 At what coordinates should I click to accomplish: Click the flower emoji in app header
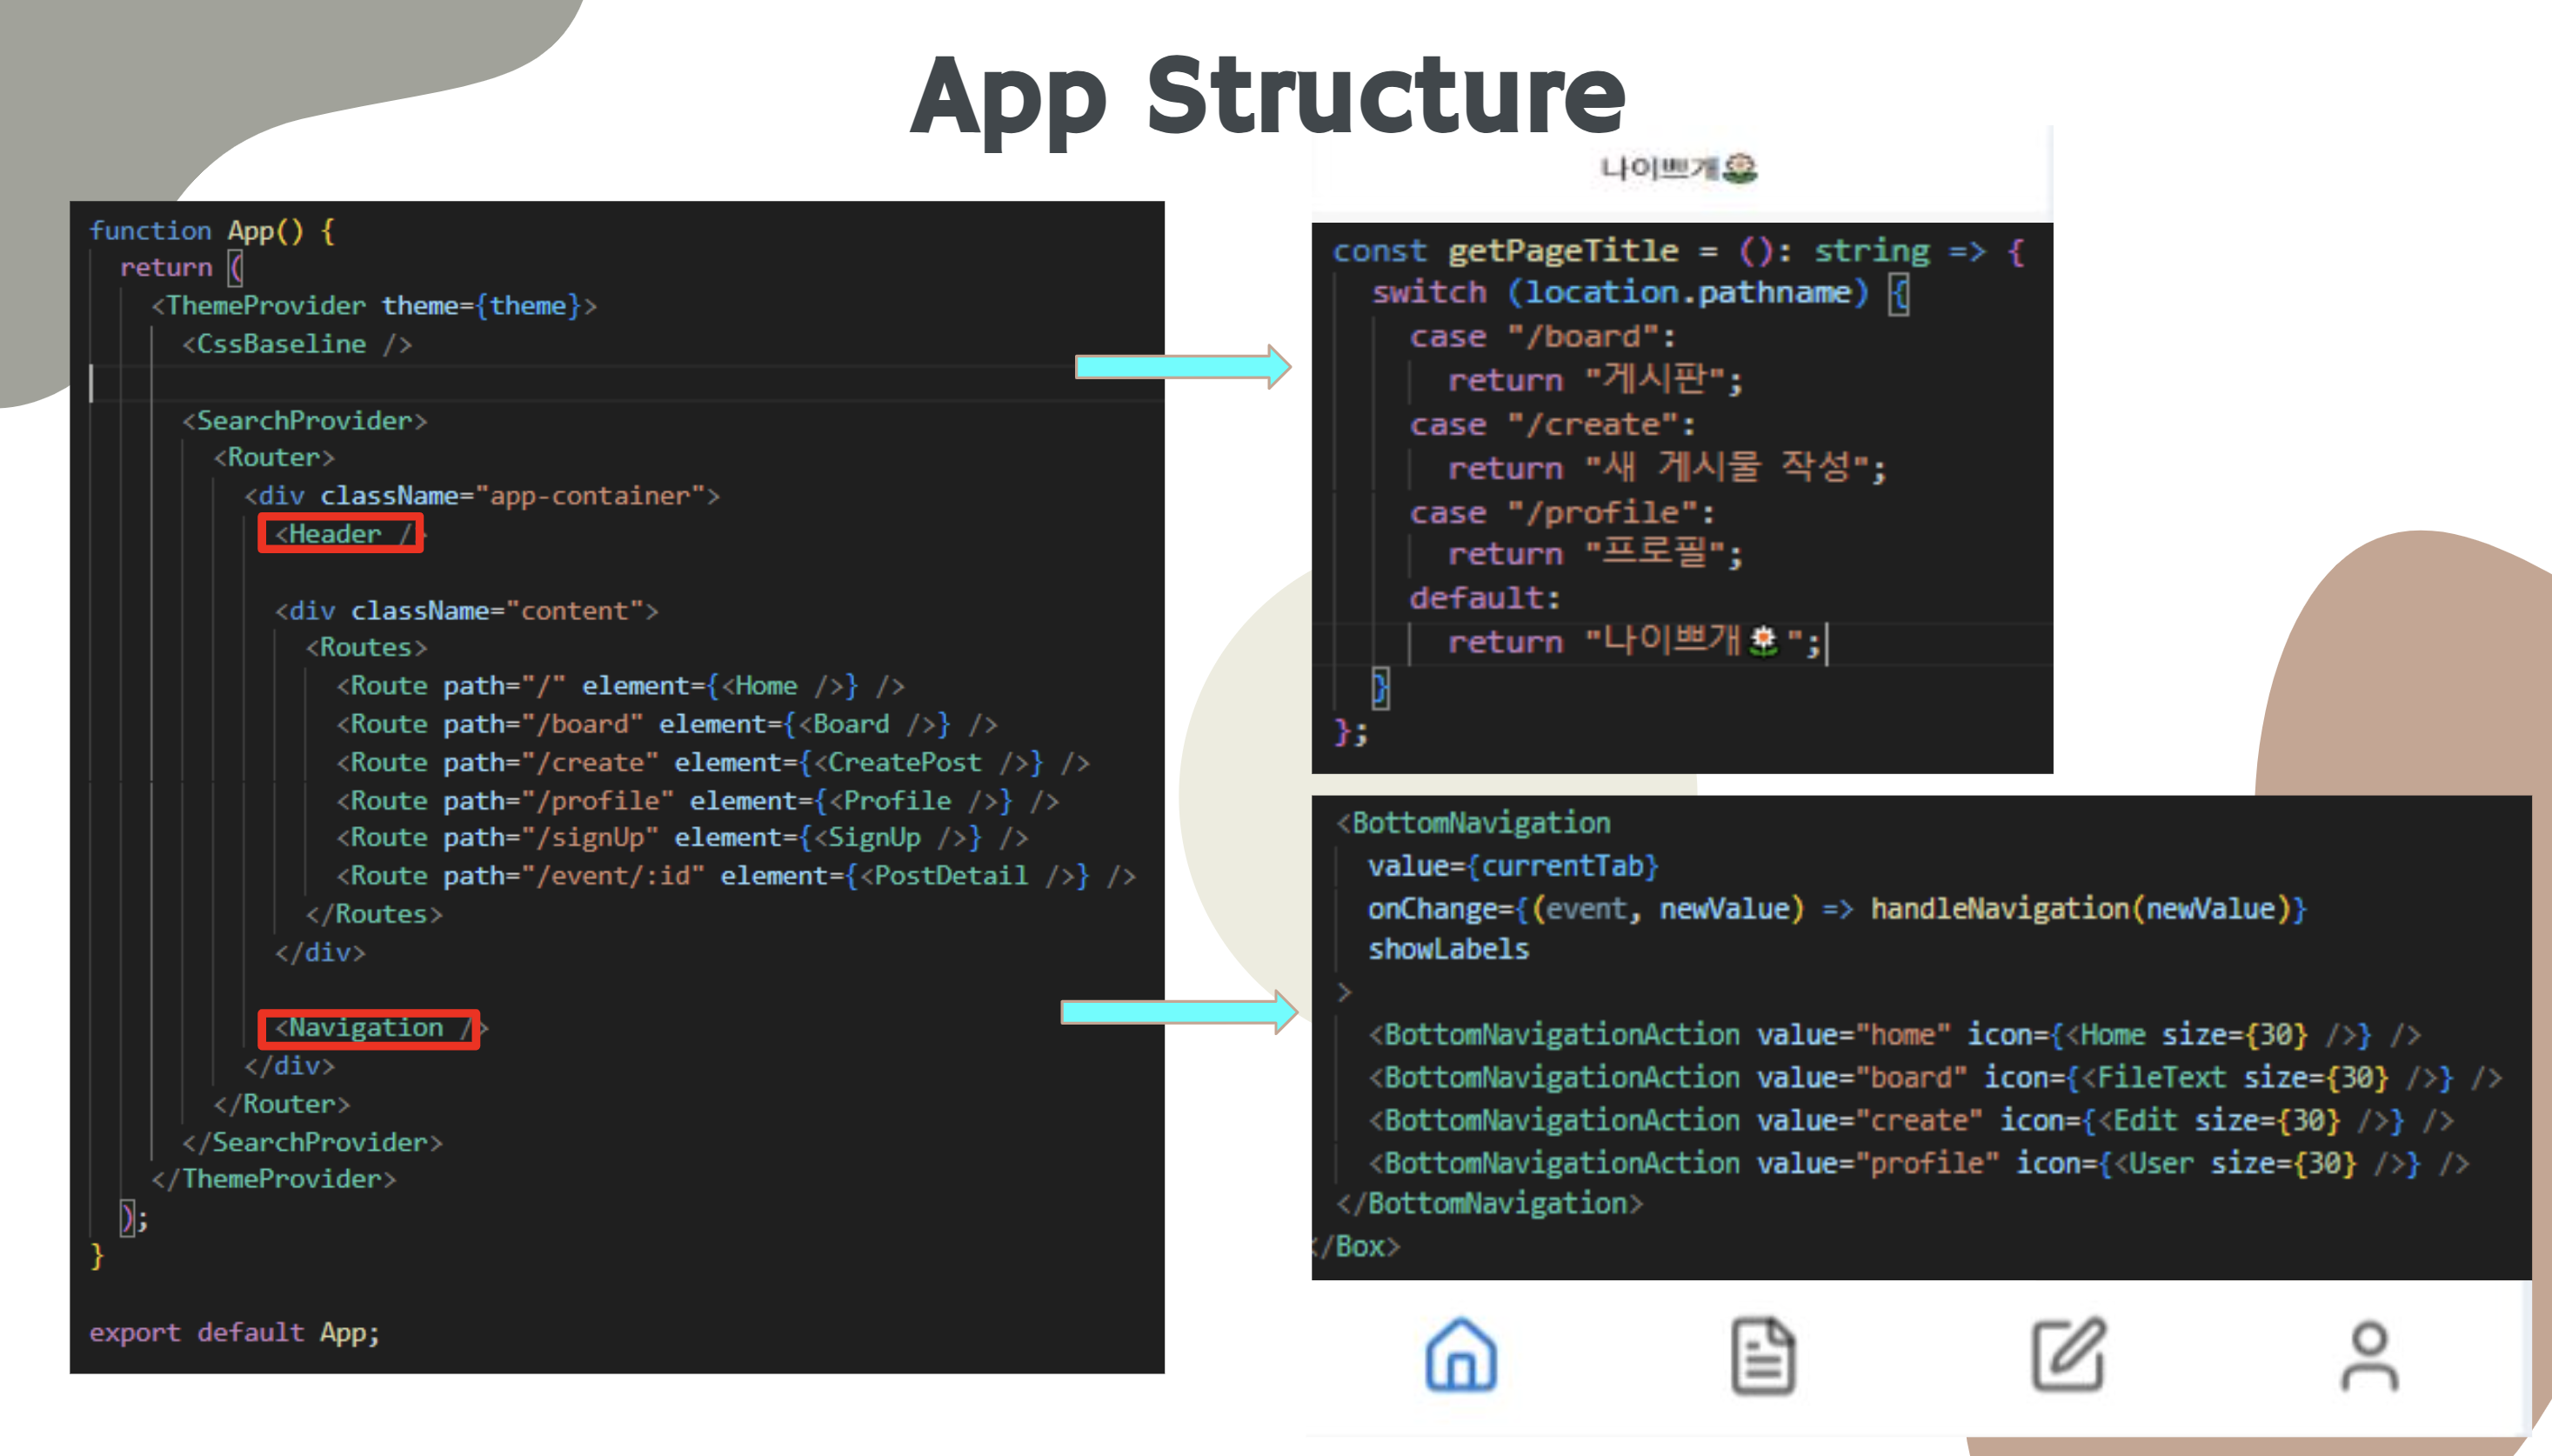tap(1740, 168)
